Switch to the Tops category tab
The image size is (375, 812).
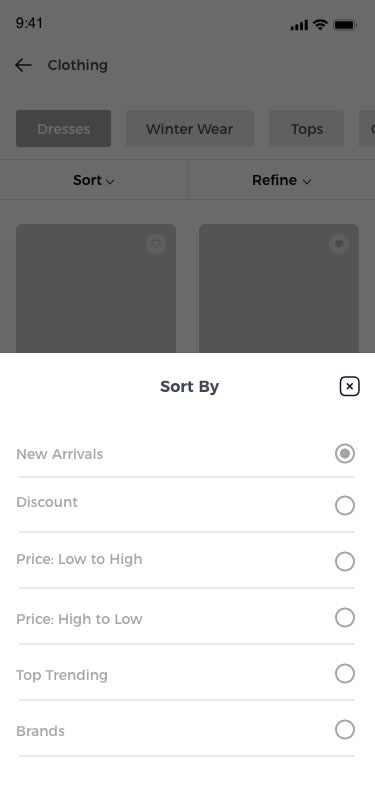[x=307, y=128]
